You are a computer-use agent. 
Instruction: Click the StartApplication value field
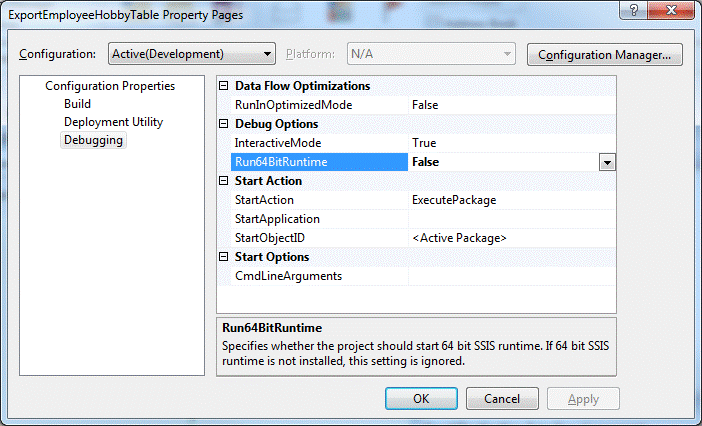tap(510, 219)
